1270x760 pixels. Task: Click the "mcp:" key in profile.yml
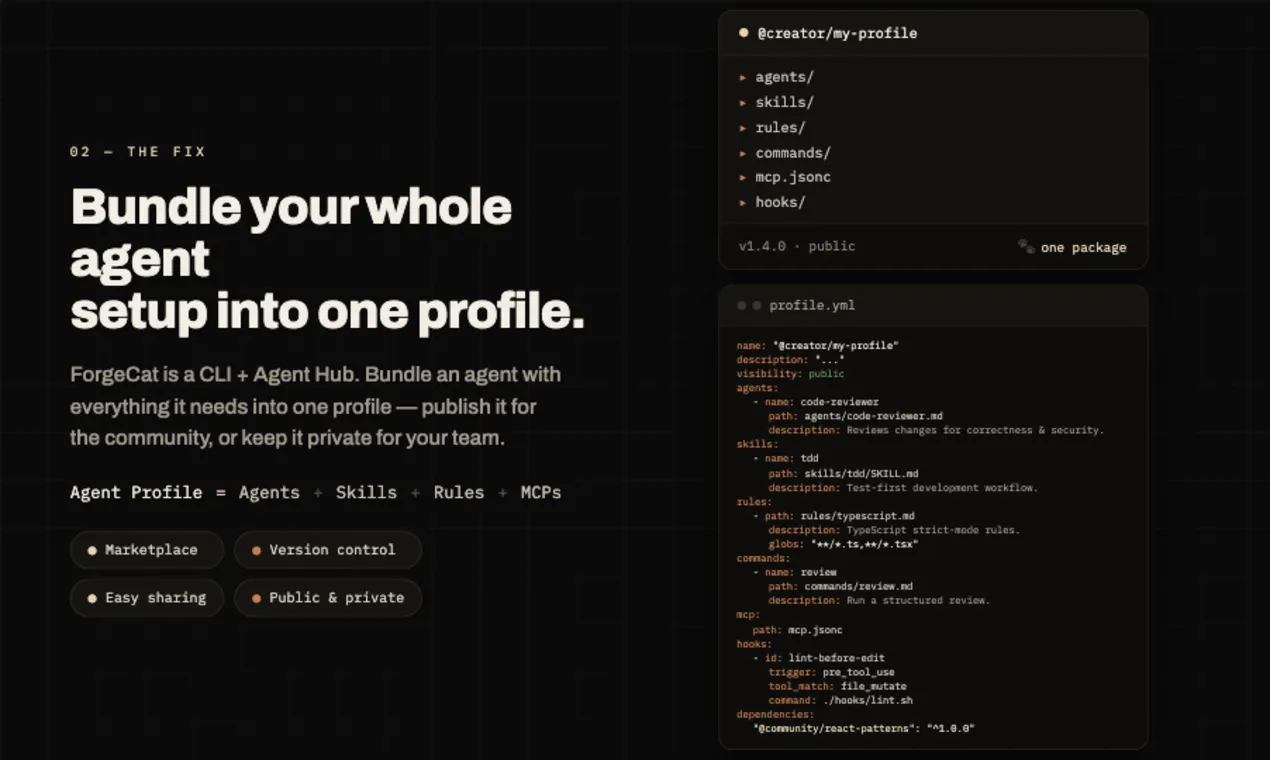(x=748, y=615)
